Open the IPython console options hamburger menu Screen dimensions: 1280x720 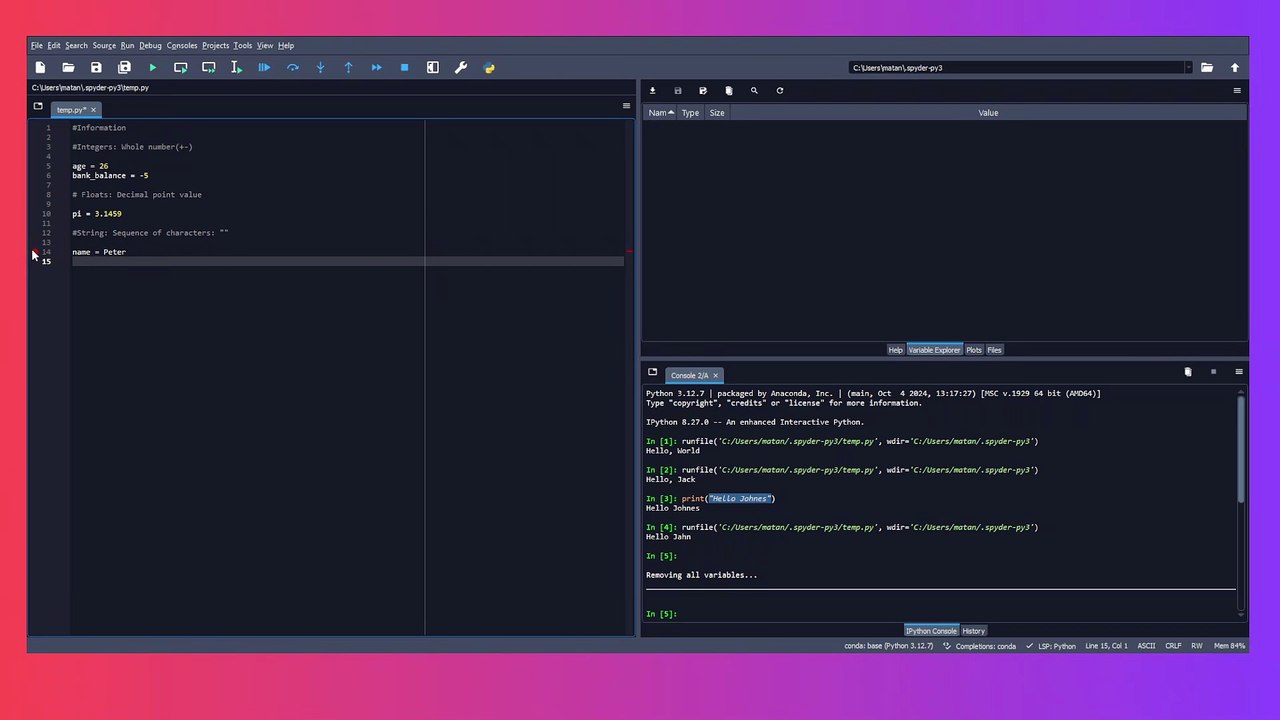pos(1238,372)
